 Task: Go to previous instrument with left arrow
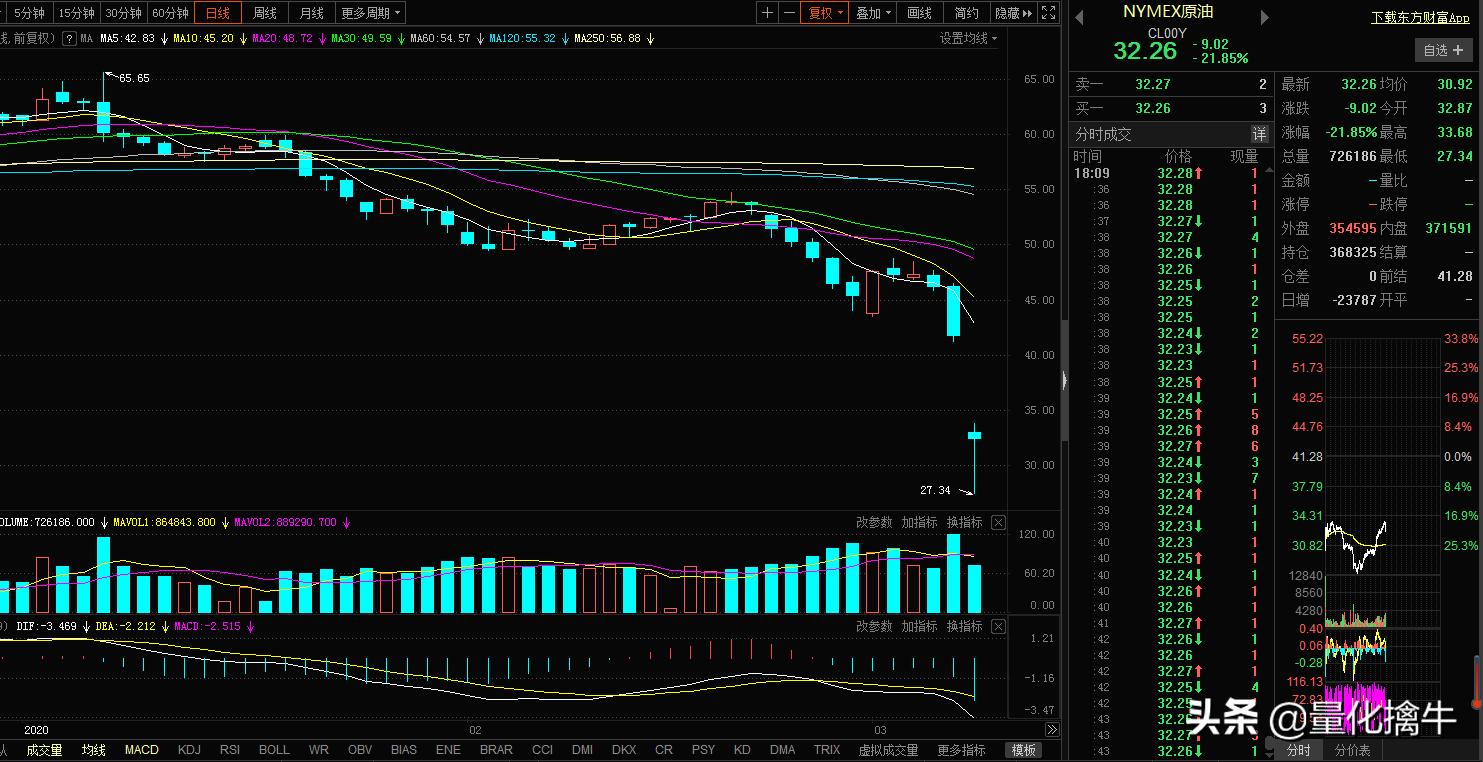point(1079,17)
